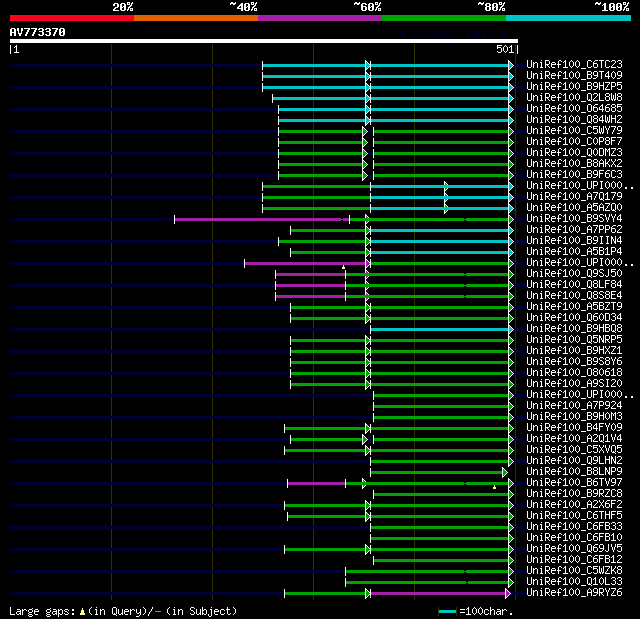Select the UniRef100_A5AZQ0 label
Screen dimensions: 640x619
pyautogui.click(x=574, y=208)
